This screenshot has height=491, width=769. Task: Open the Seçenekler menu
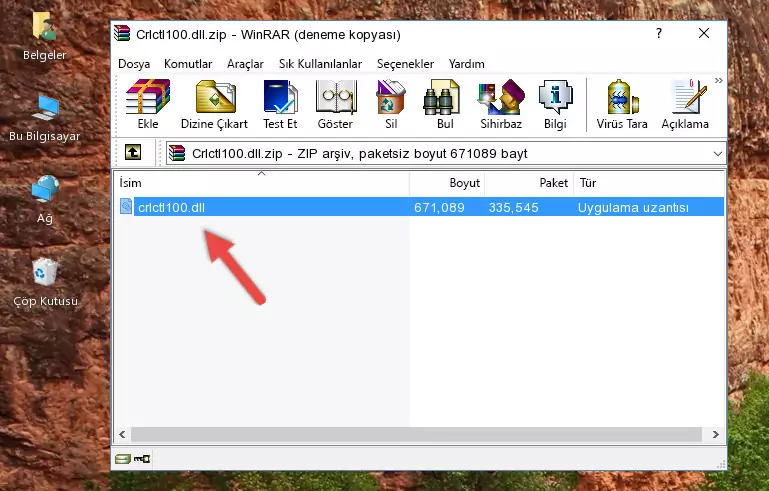[405, 64]
